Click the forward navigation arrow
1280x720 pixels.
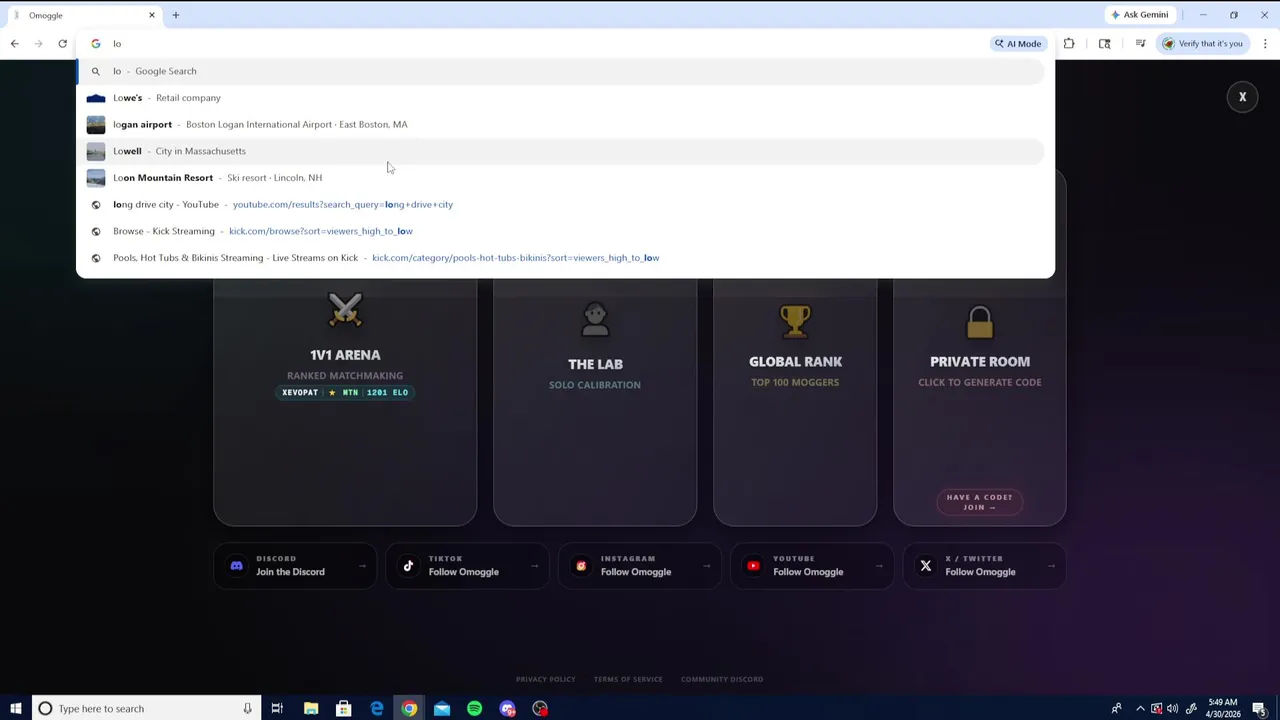tap(38, 43)
